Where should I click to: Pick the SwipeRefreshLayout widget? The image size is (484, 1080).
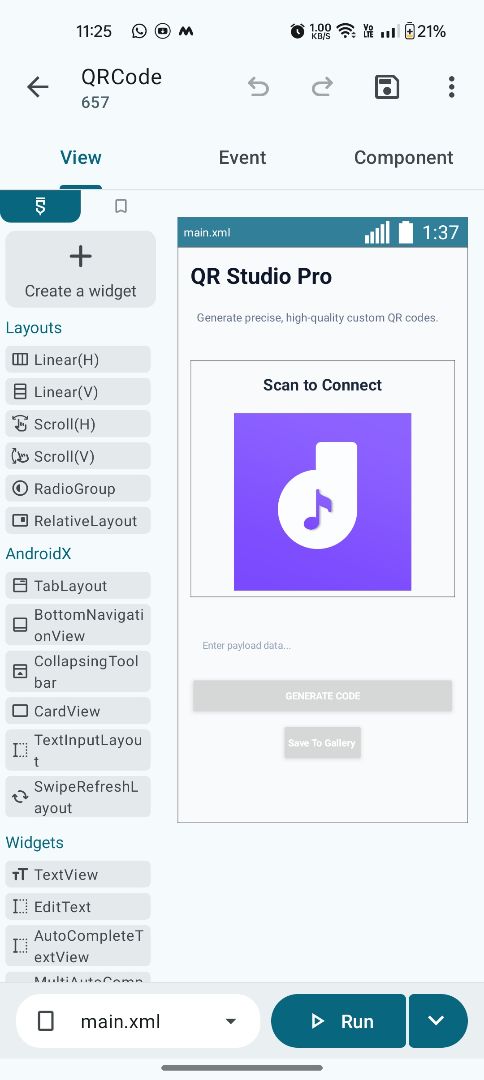click(x=78, y=797)
